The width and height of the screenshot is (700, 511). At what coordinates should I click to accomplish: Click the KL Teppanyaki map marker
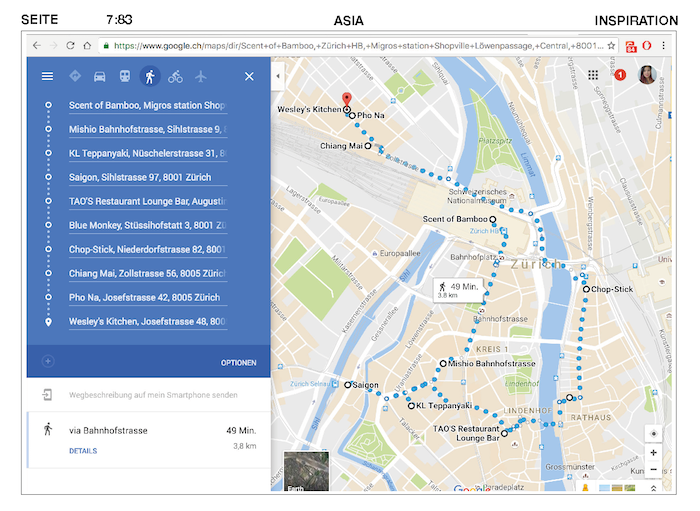point(411,406)
